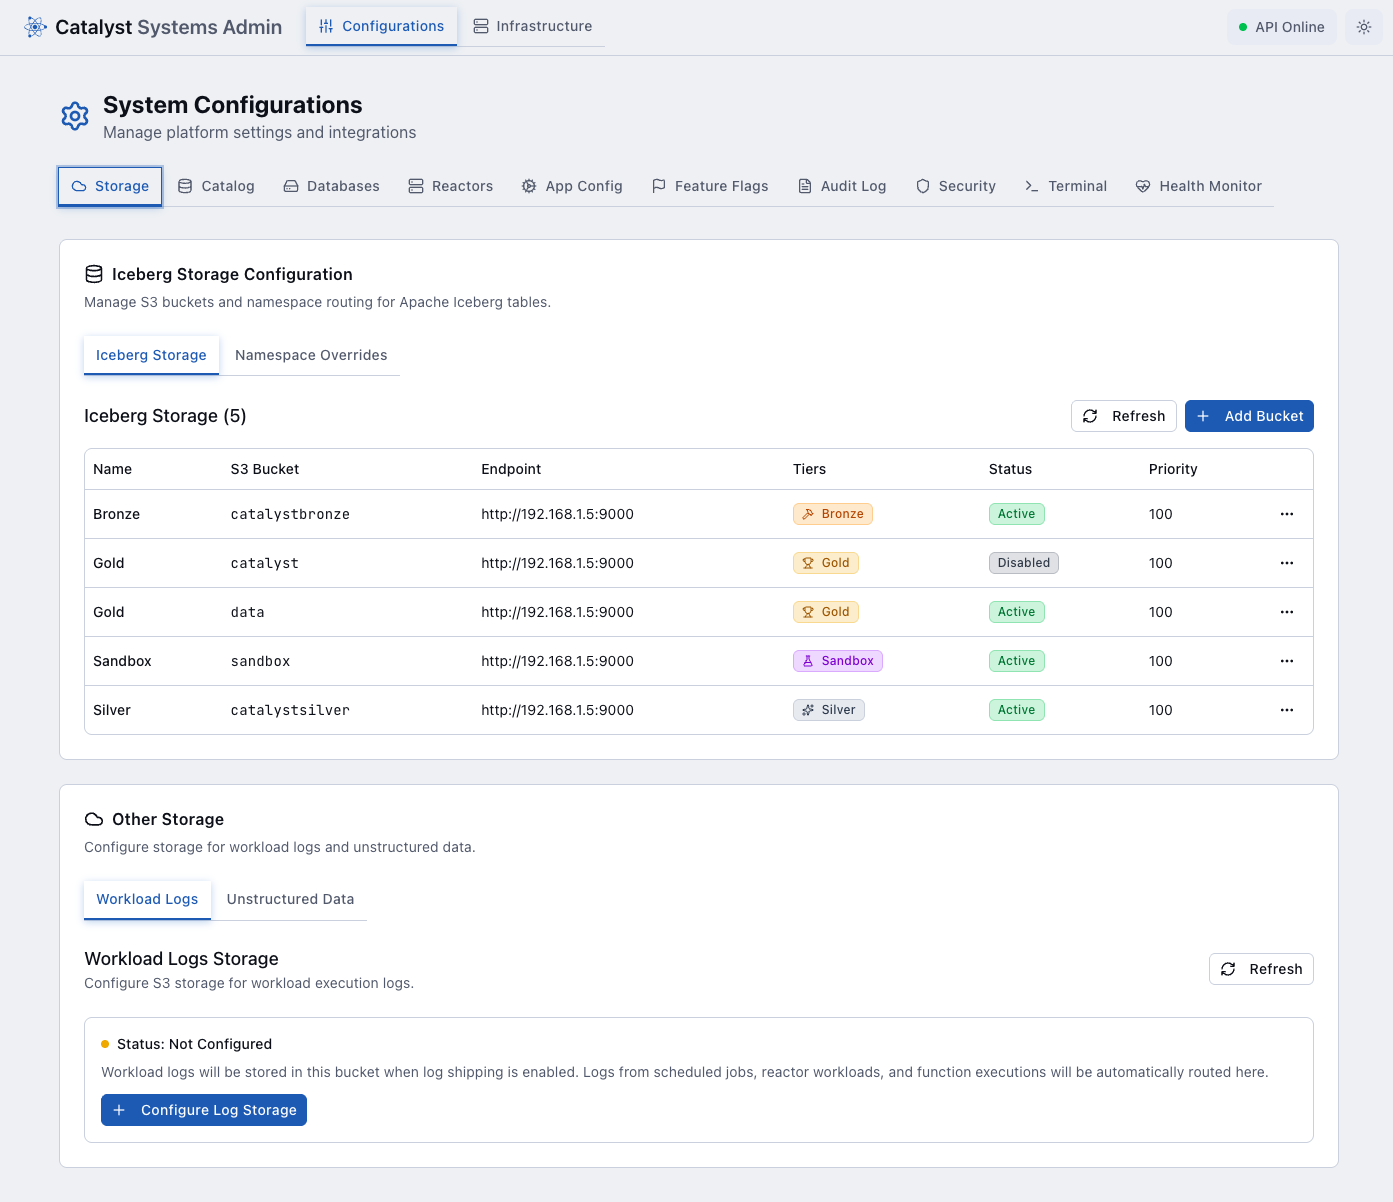The height and width of the screenshot is (1202, 1393).
Task: View the Audit Log tab
Action: (x=842, y=186)
